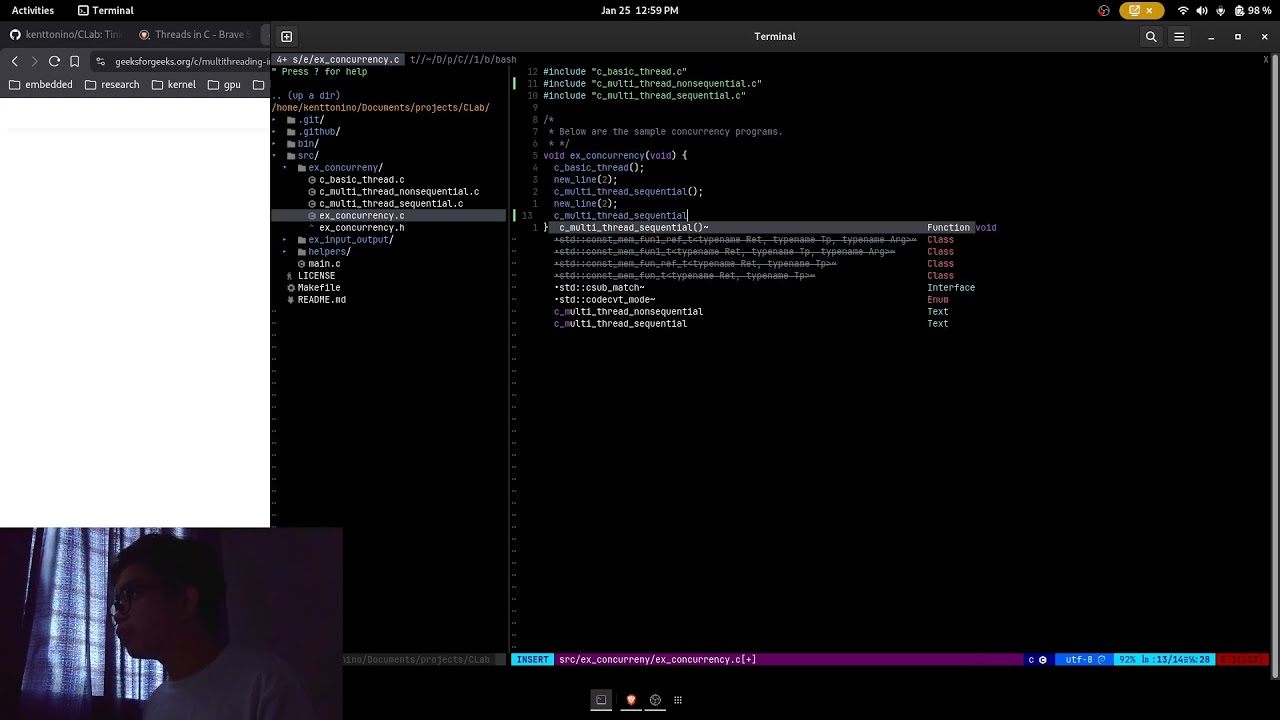This screenshot has width=1280, height=720.
Task: Open the research bookmarks folder
Action: click(x=112, y=85)
